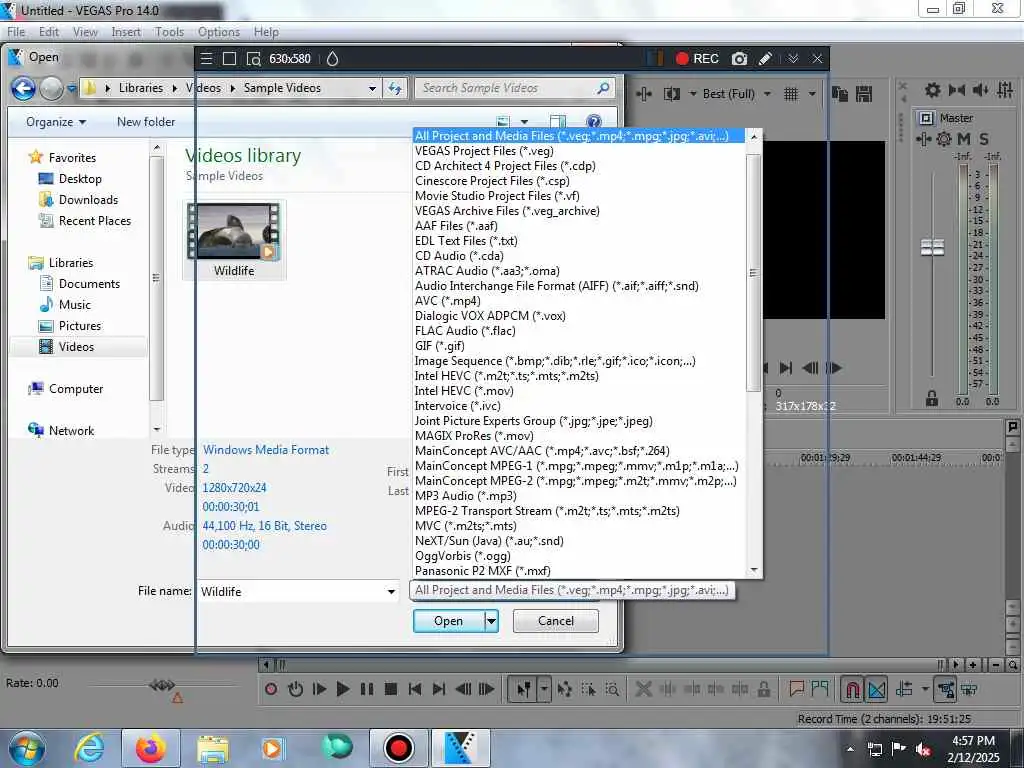Select Downloads in the navigation pane
This screenshot has width=1024, height=768.
pos(88,200)
